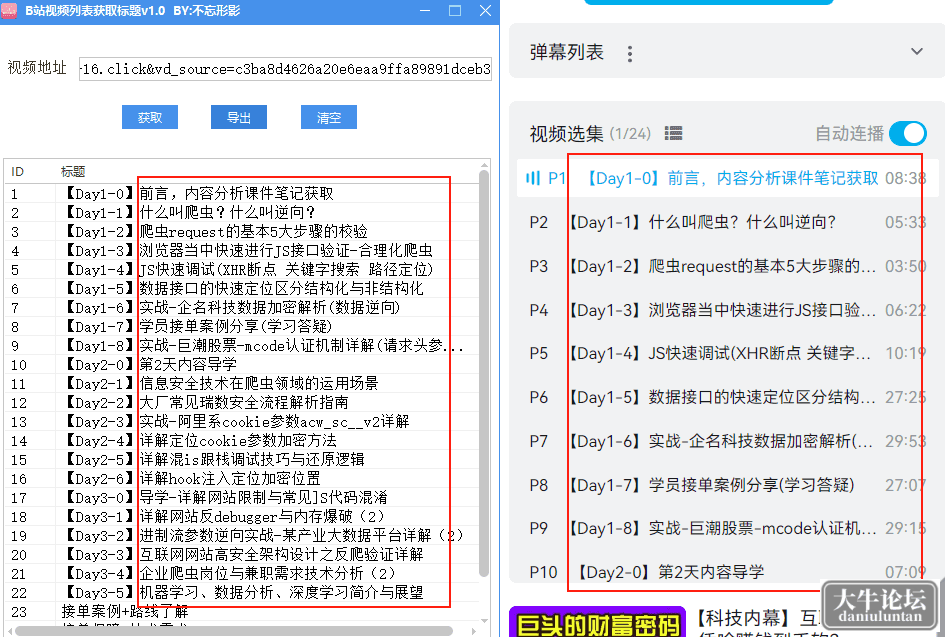Select row 14 【Day2-4】详解定位cookie参数加密方法
The height and width of the screenshot is (637, 945).
[241, 441]
